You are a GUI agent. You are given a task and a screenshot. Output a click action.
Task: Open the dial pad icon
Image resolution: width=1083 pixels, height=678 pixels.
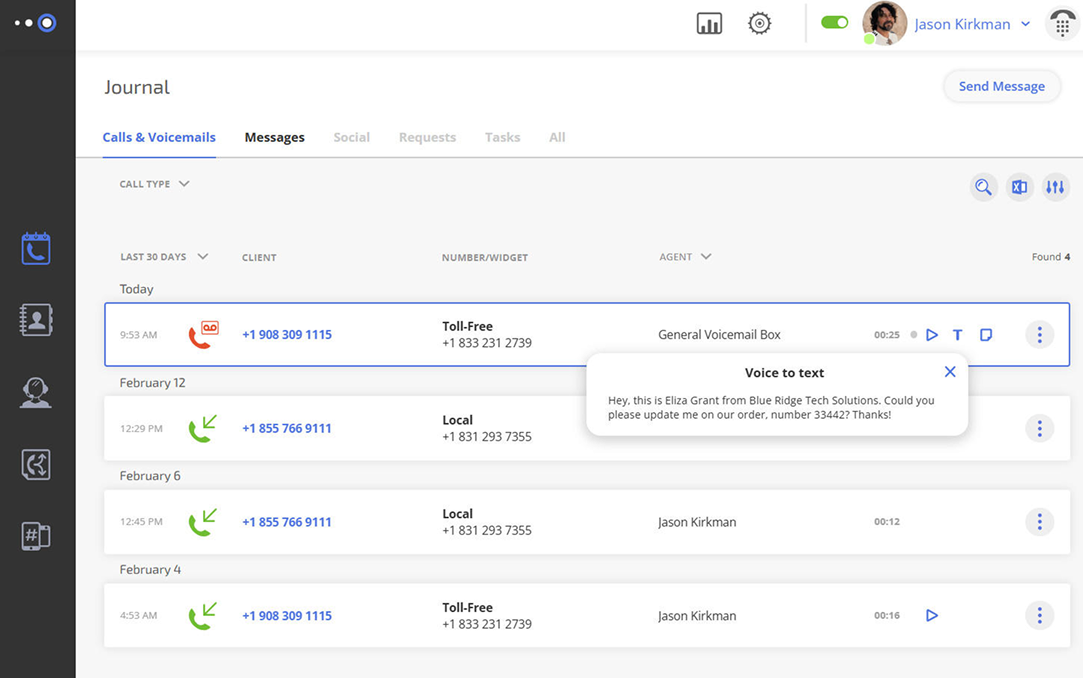pos(1062,24)
